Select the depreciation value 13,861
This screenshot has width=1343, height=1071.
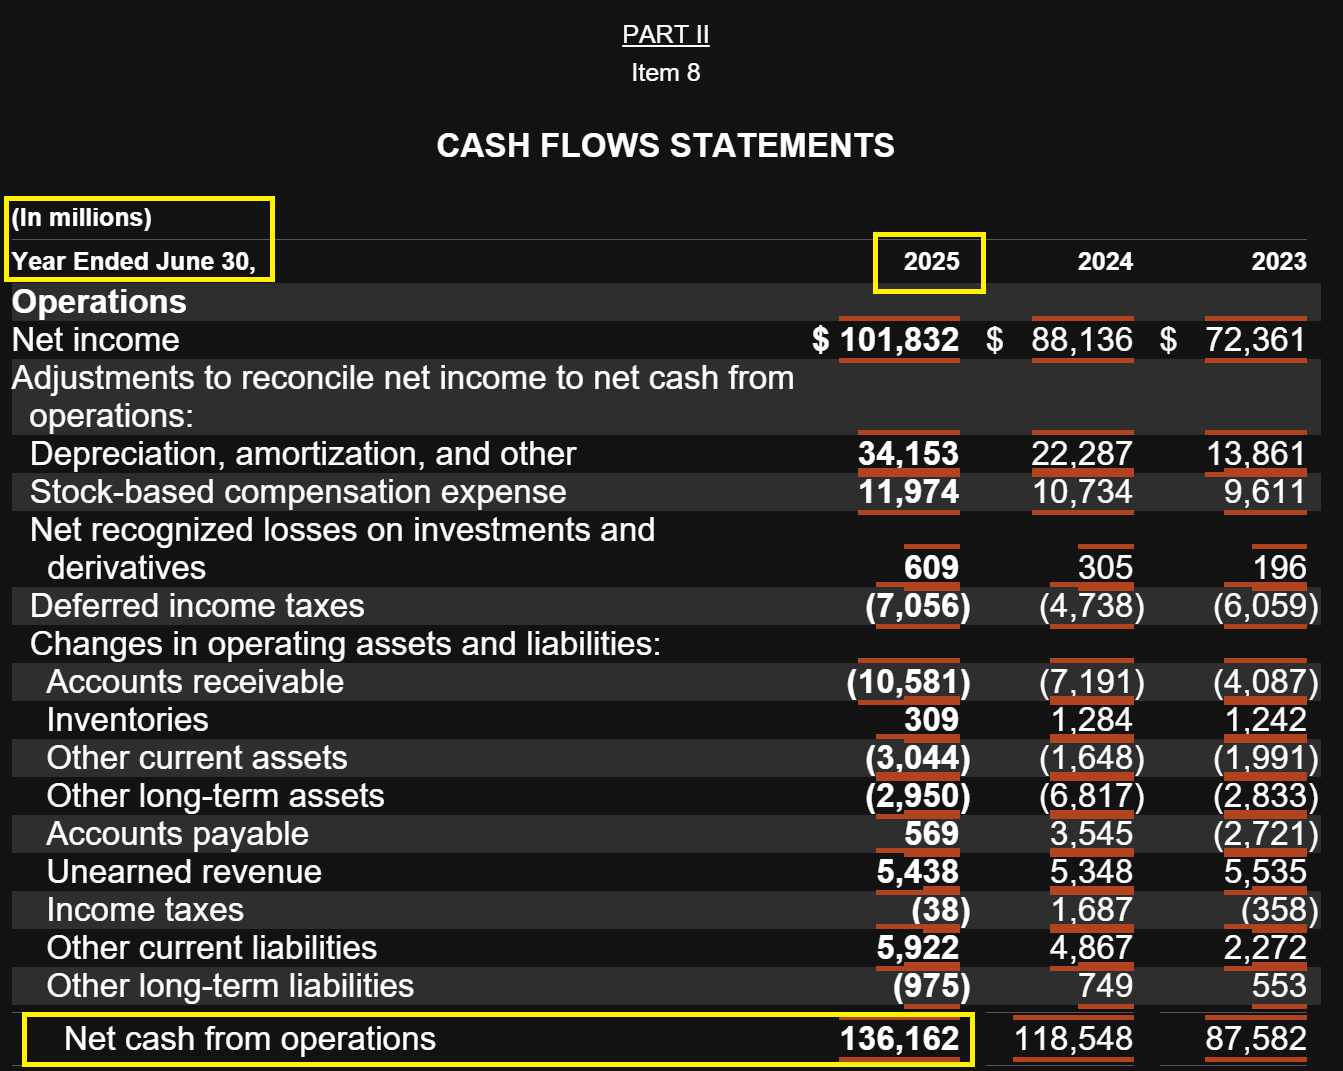[1256, 454]
